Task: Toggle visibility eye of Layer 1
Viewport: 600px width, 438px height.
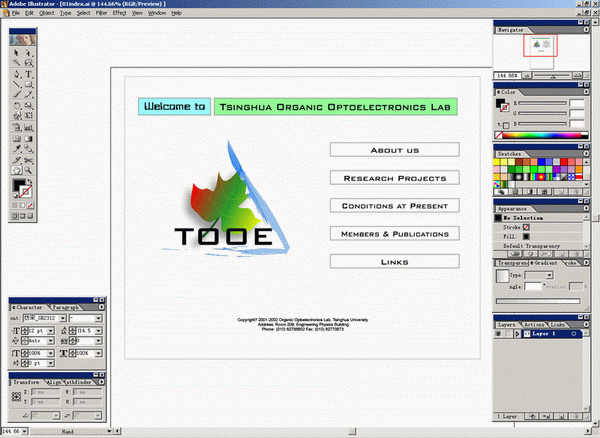Action: point(500,333)
